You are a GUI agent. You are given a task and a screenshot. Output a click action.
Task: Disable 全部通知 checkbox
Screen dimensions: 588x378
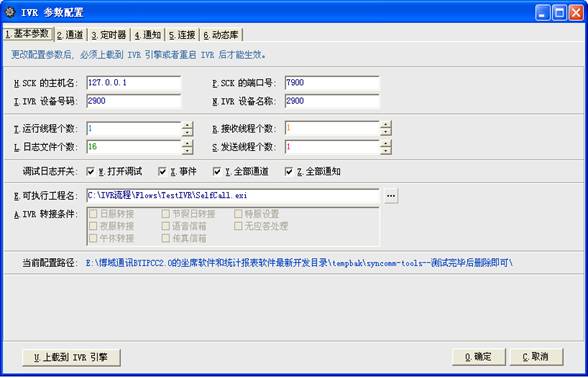pos(289,172)
